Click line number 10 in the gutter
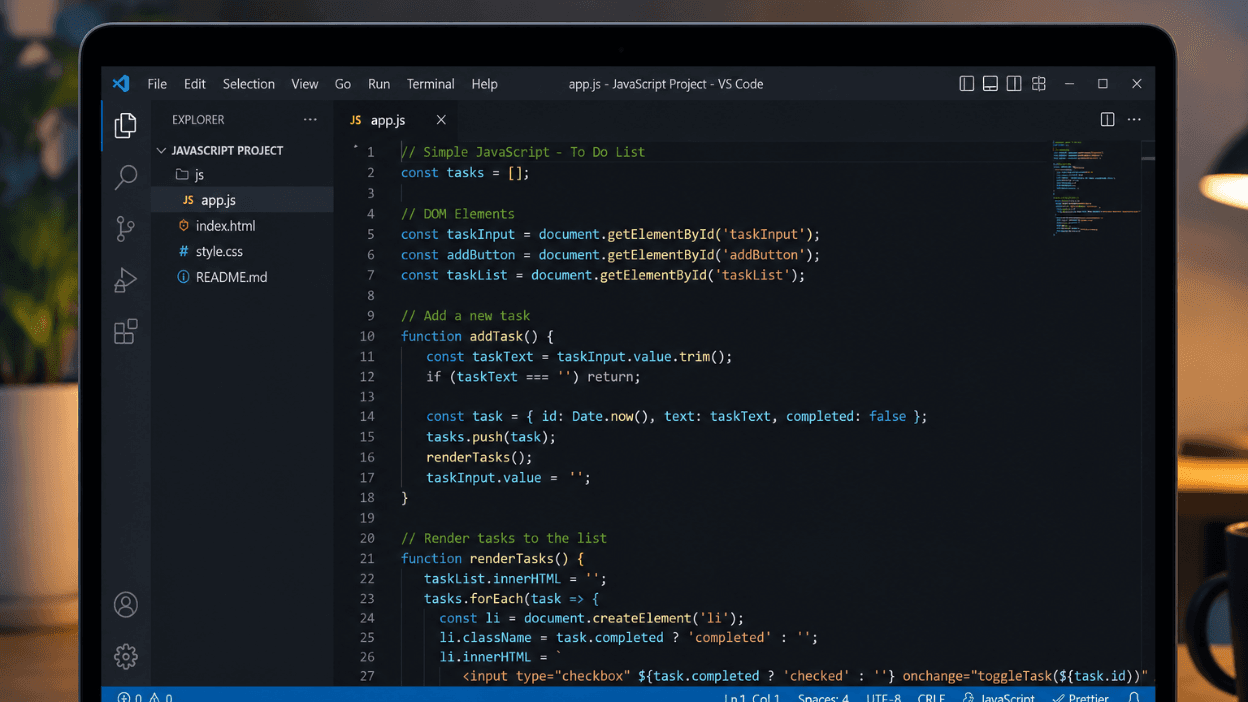 point(367,336)
